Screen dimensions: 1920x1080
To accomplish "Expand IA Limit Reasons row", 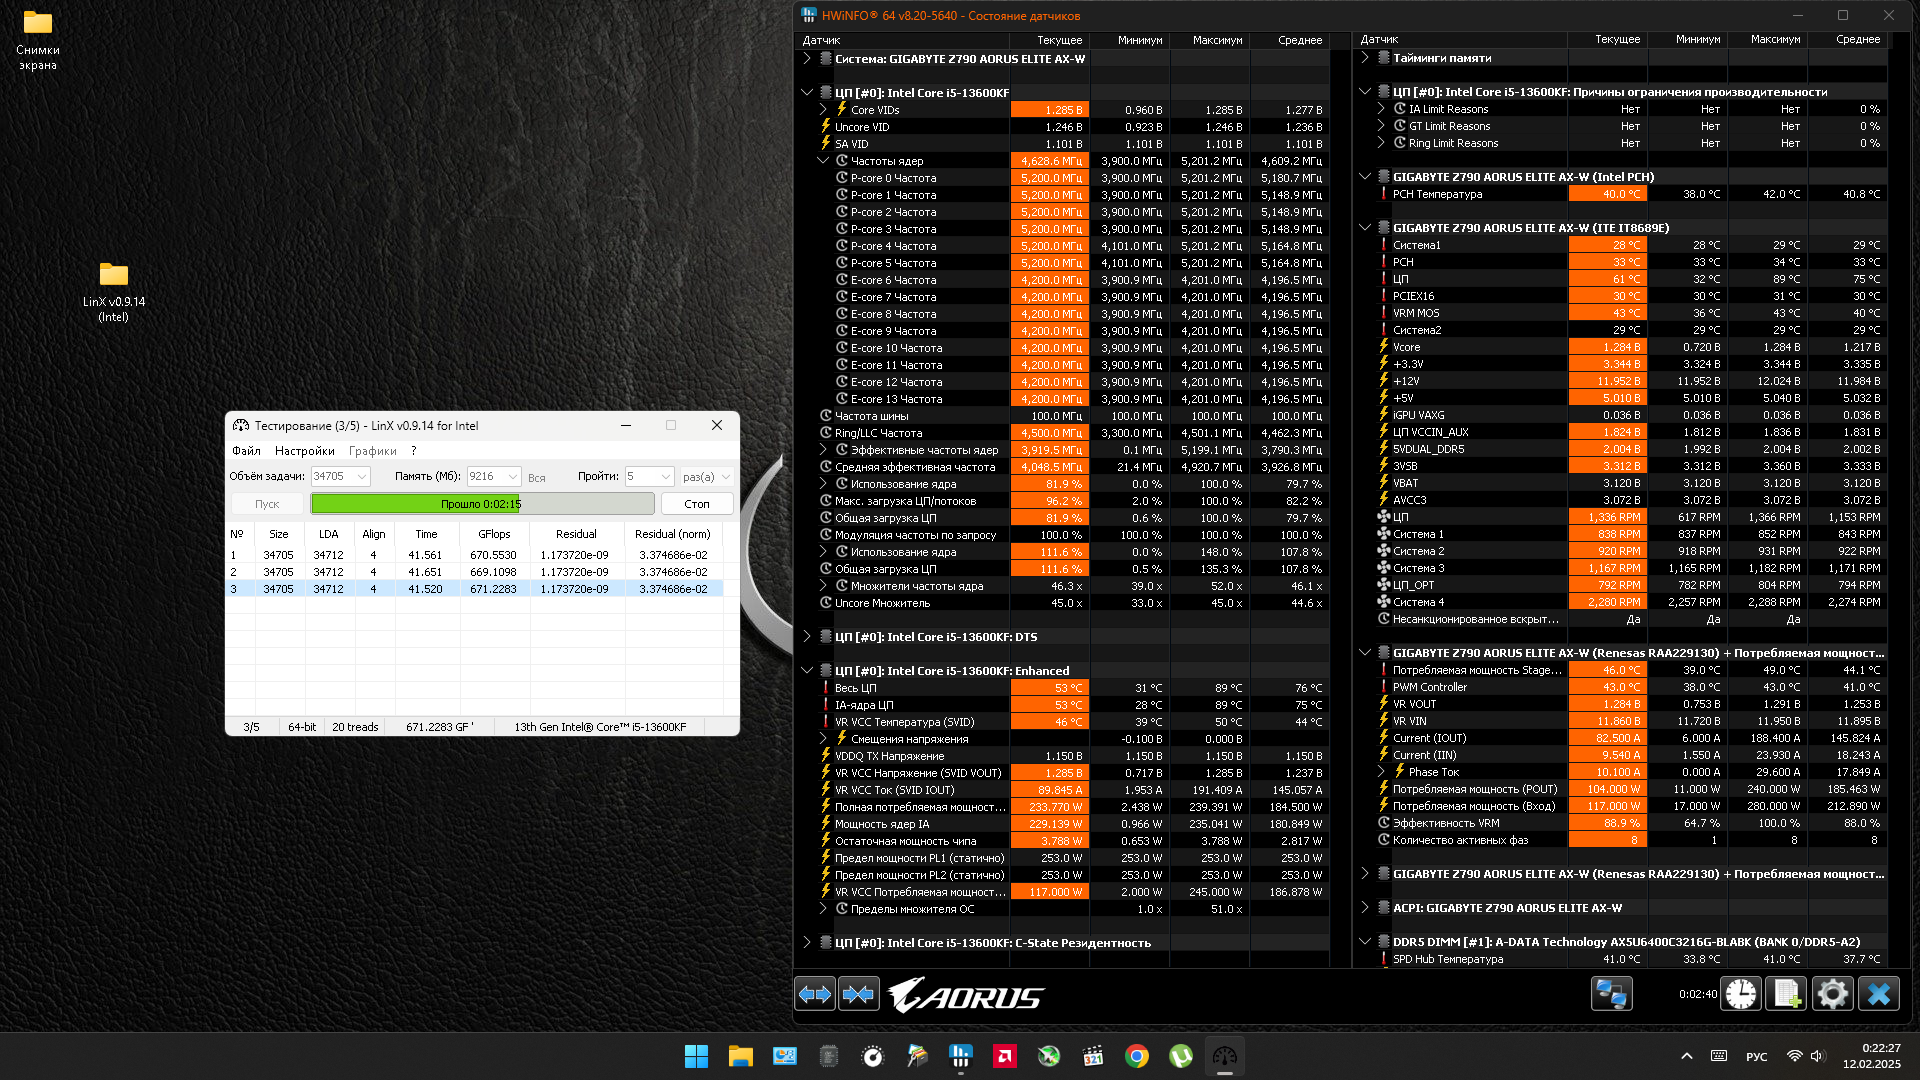I will pyautogui.click(x=1381, y=109).
